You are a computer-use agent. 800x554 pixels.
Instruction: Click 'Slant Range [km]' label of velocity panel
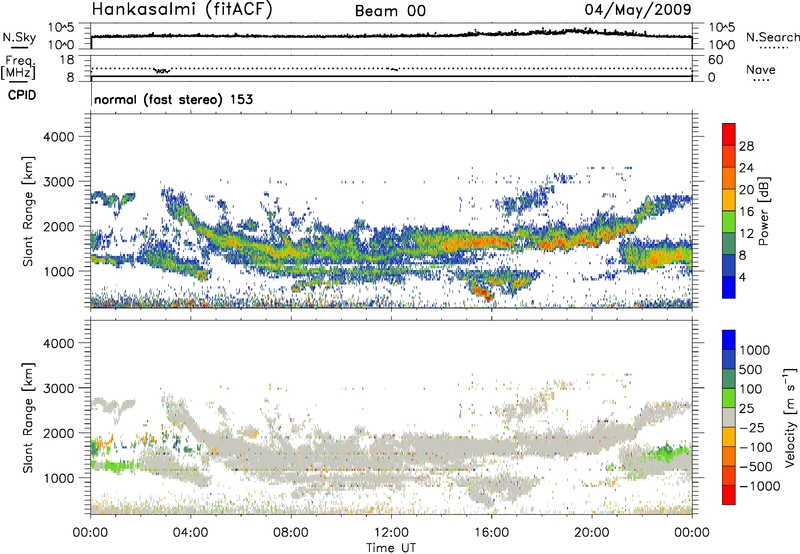pos(28,417)
